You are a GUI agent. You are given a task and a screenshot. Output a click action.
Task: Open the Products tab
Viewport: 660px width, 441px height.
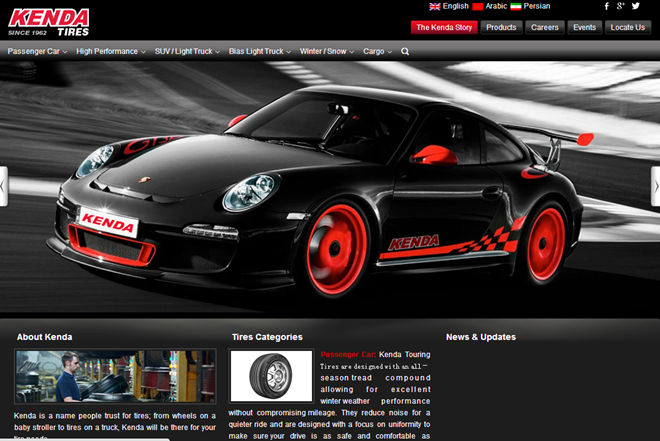[501, 27]
